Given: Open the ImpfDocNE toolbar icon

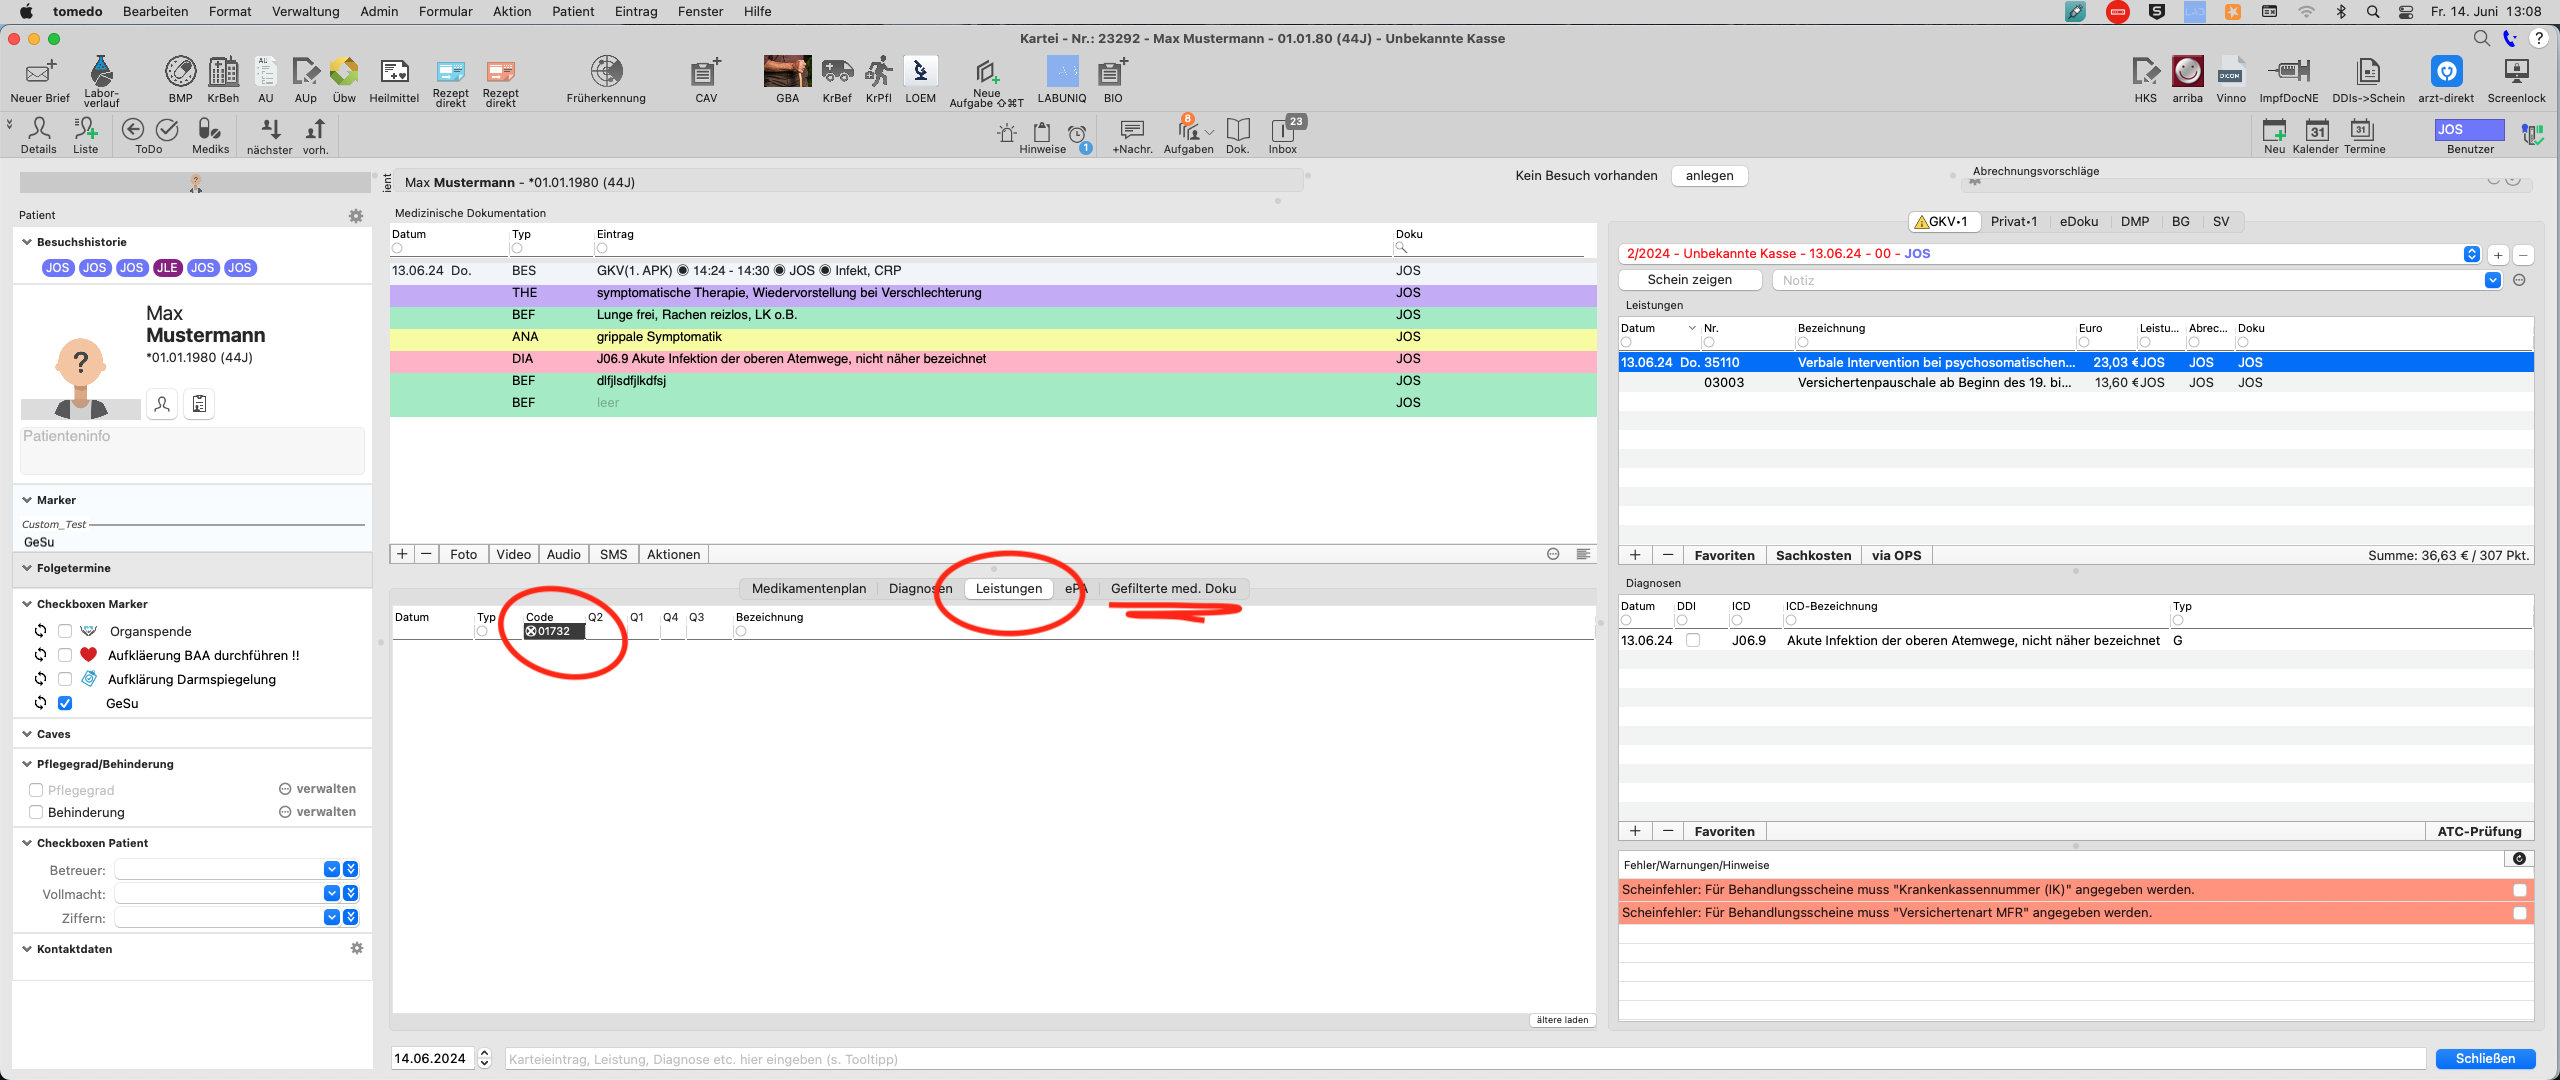Looking at the screenshot, I should (x=2288, y=80).
